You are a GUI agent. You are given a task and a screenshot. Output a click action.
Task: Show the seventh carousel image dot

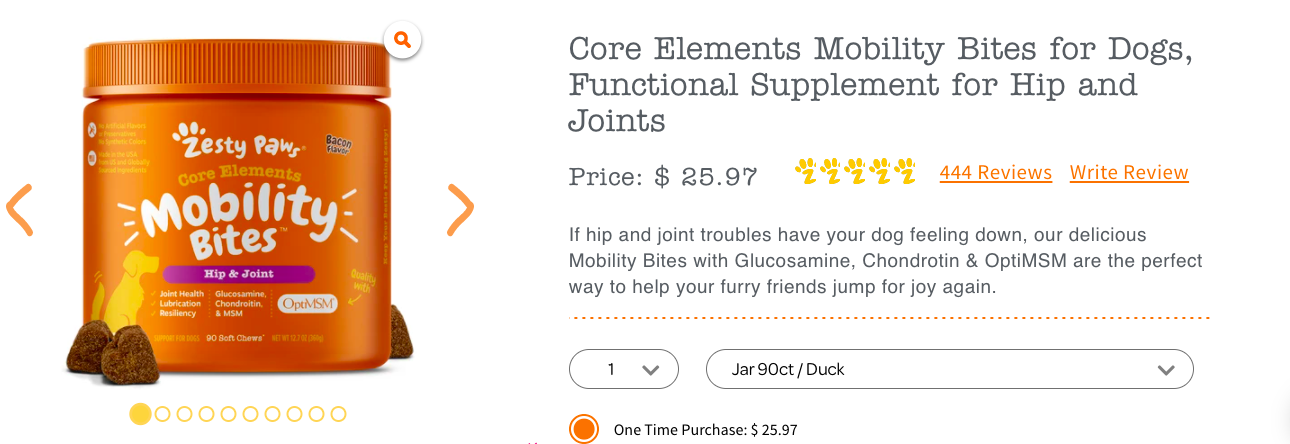(x=273, y=414)
